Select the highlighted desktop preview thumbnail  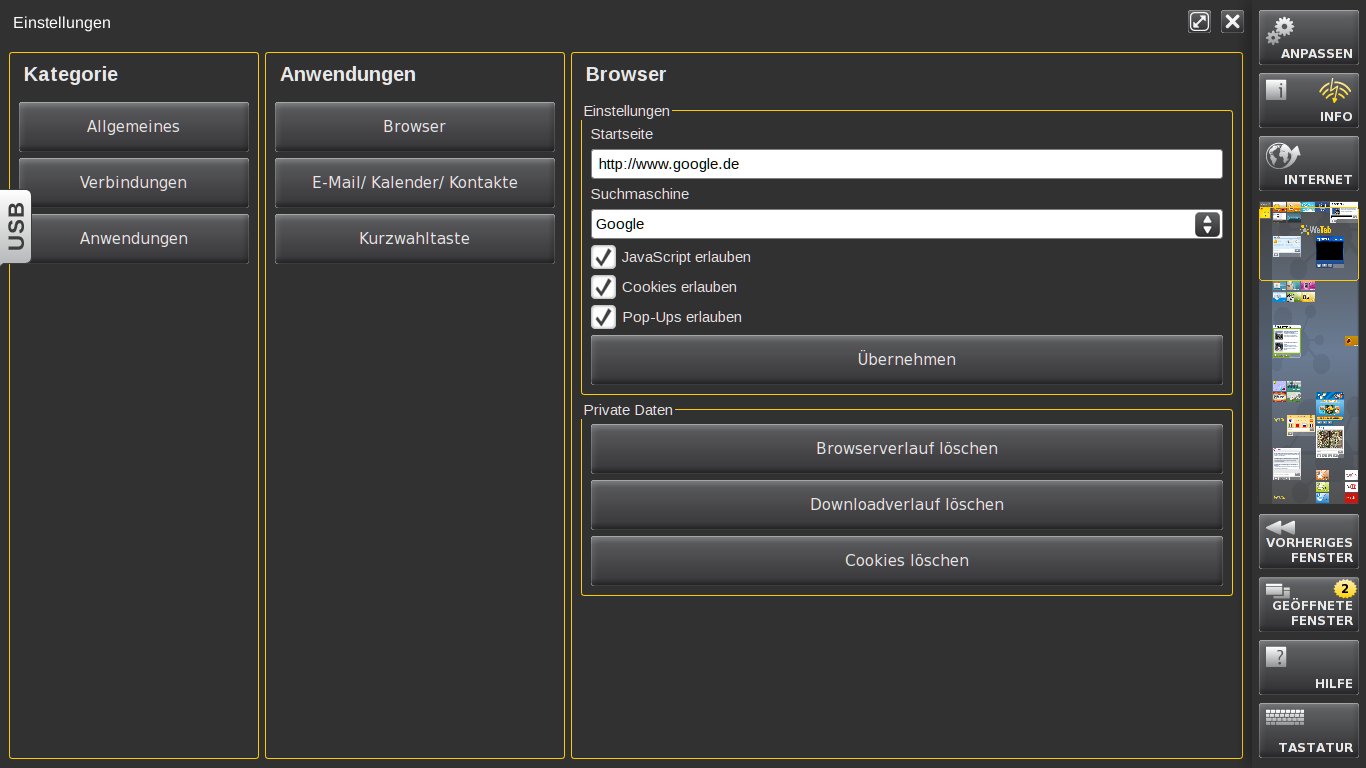coord(1308,244)
